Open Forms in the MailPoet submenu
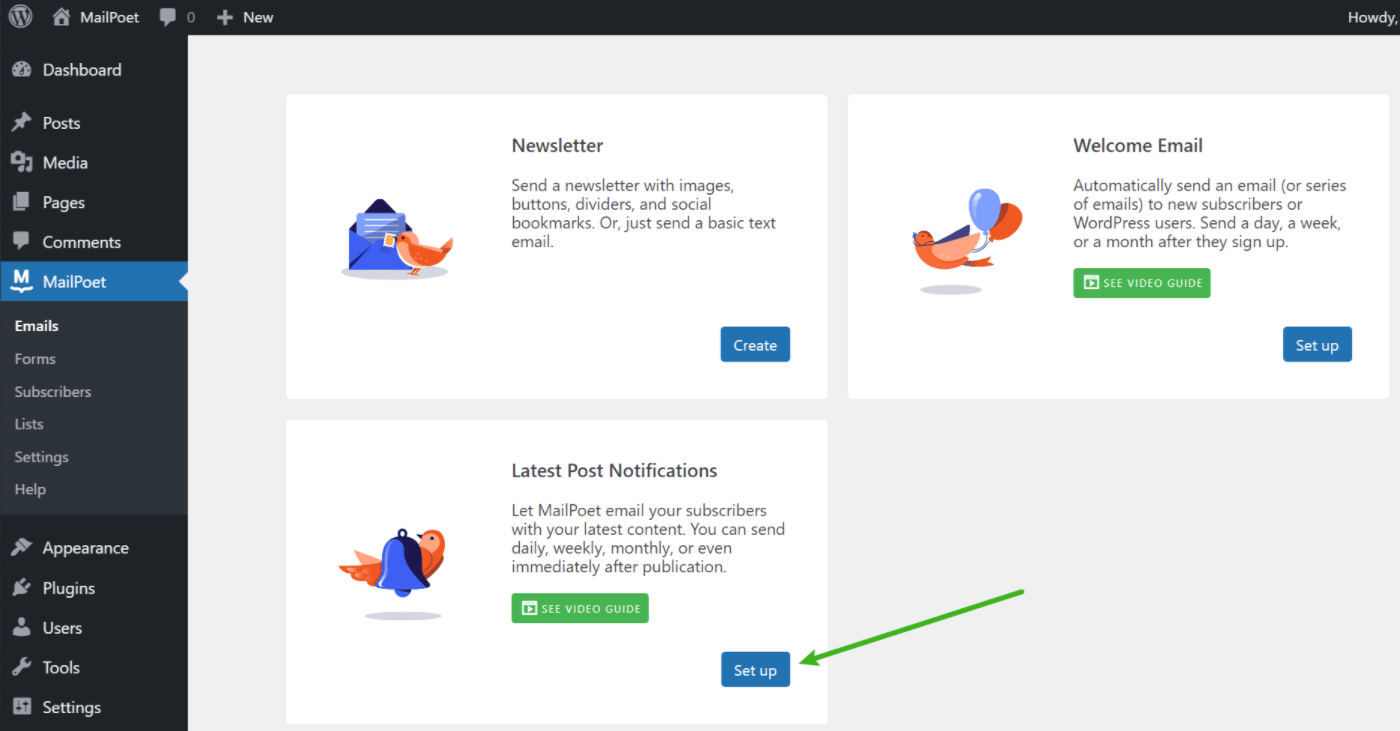1400x731 pixels. click(x=35, y=358)
